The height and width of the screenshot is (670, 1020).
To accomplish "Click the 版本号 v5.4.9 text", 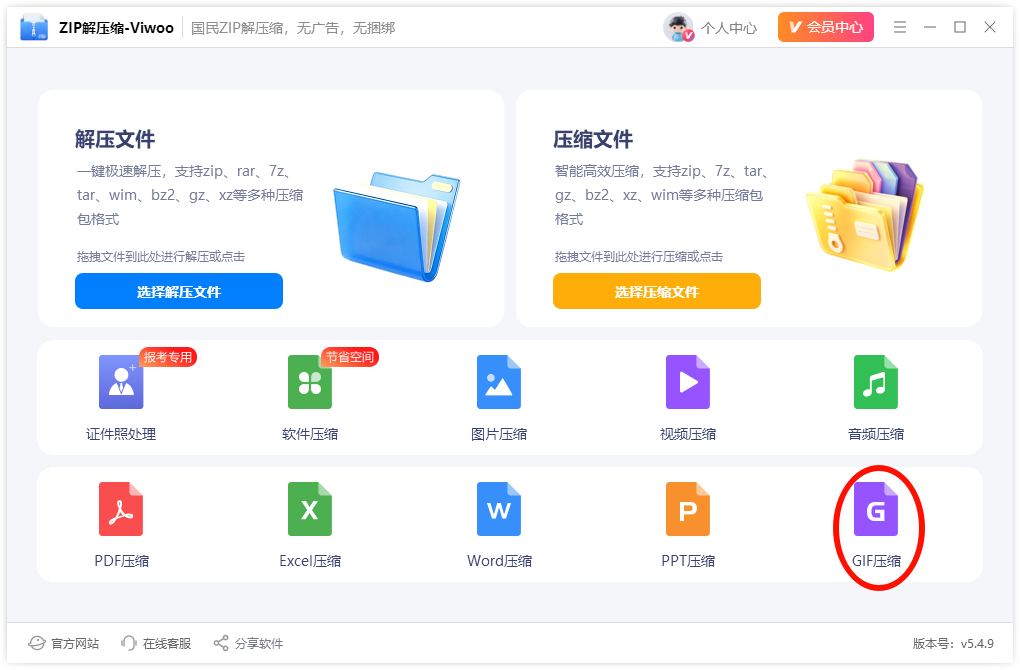I will click(953, 643).
